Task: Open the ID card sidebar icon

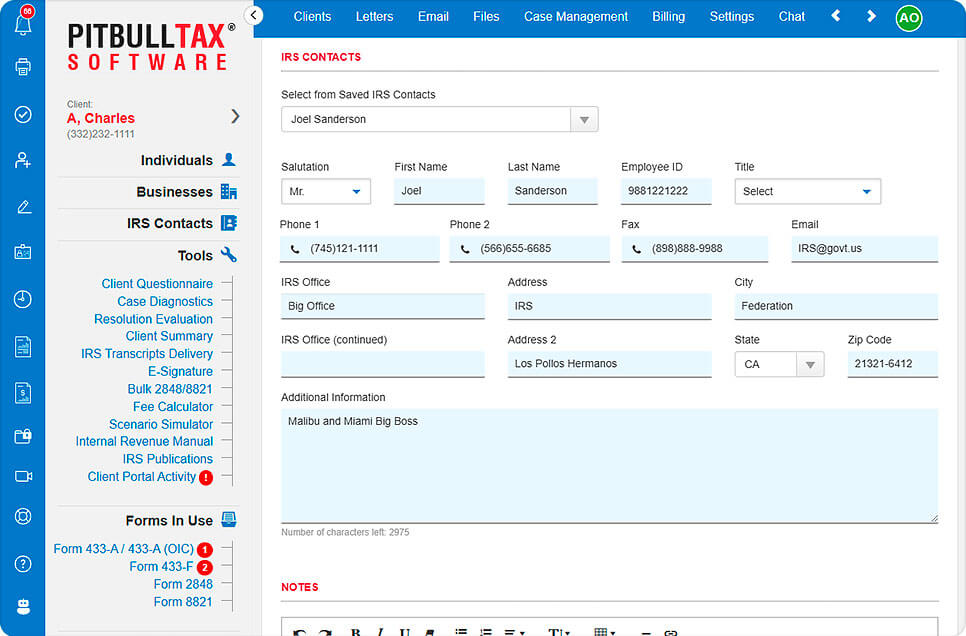Action: click(x=23, y=252)
